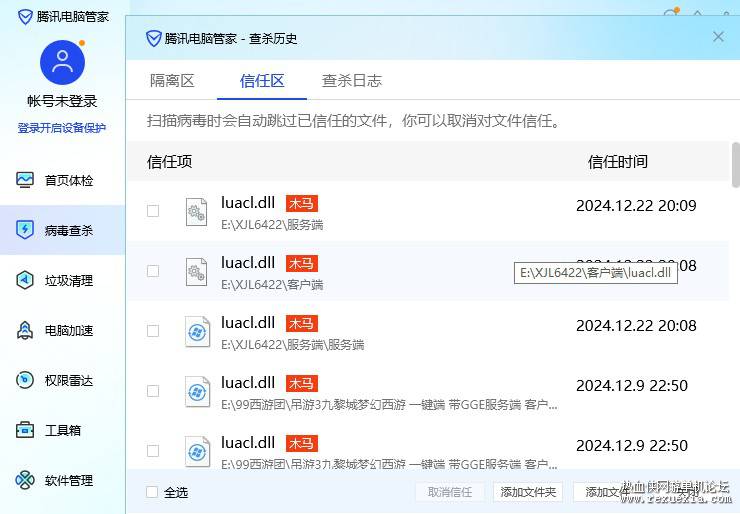Viewport: 740px width, 514px height.
Task: Click the Tencent PC Manager shield logo
Action: pos(25,17)
